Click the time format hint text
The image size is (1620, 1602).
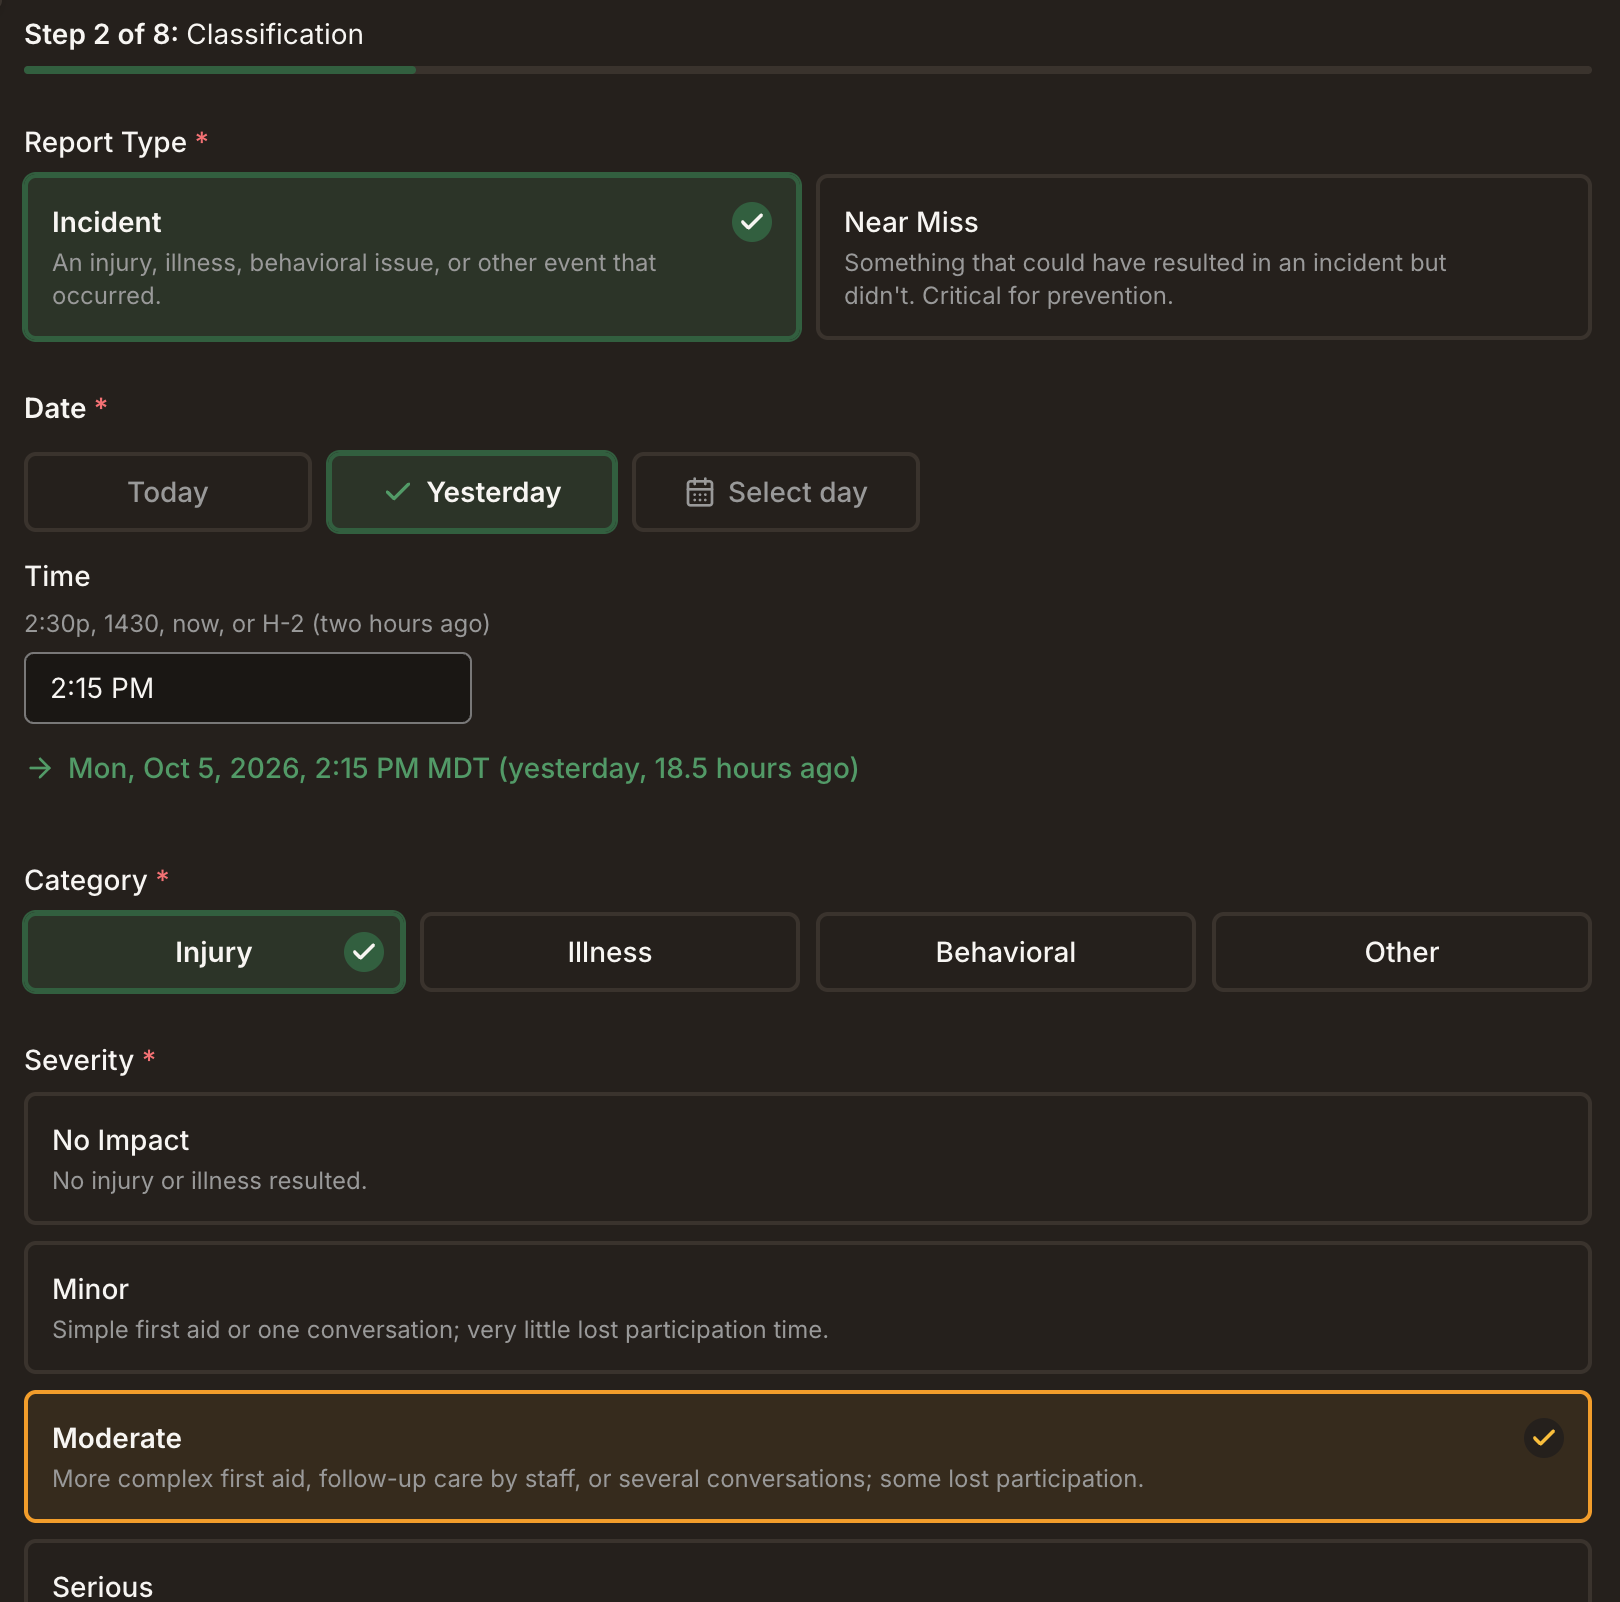[x=257, y=624]
